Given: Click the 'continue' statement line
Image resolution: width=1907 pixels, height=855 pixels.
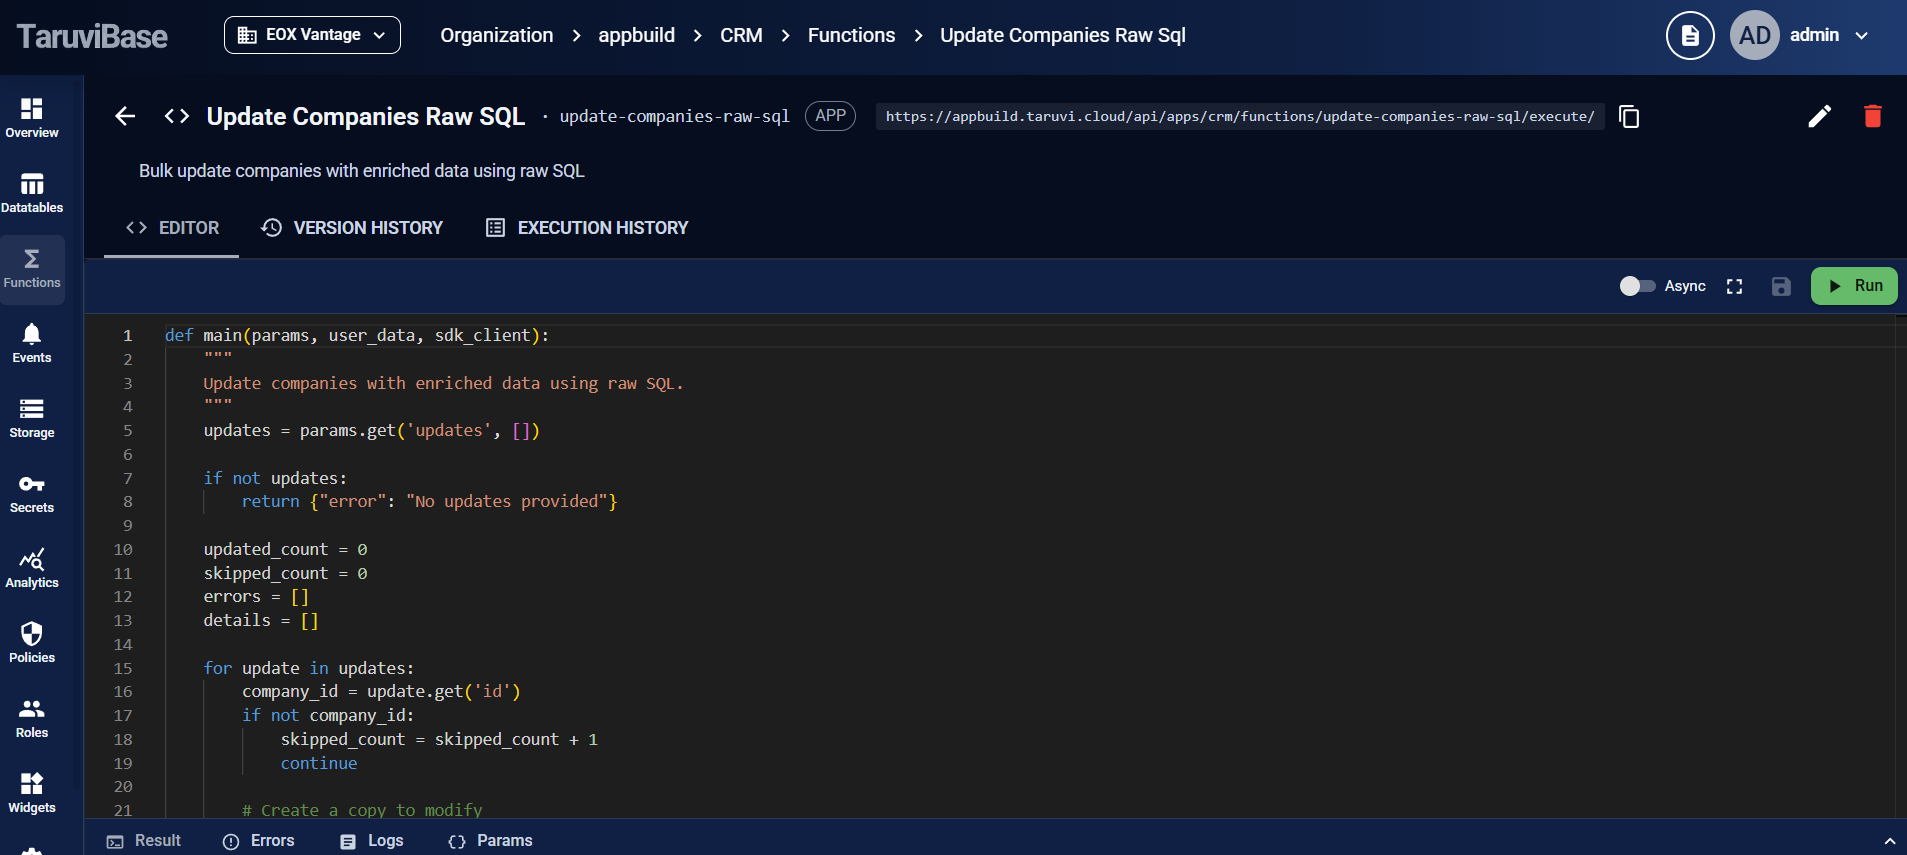Looking at the screenshot, I should click(x=319, y=763).
